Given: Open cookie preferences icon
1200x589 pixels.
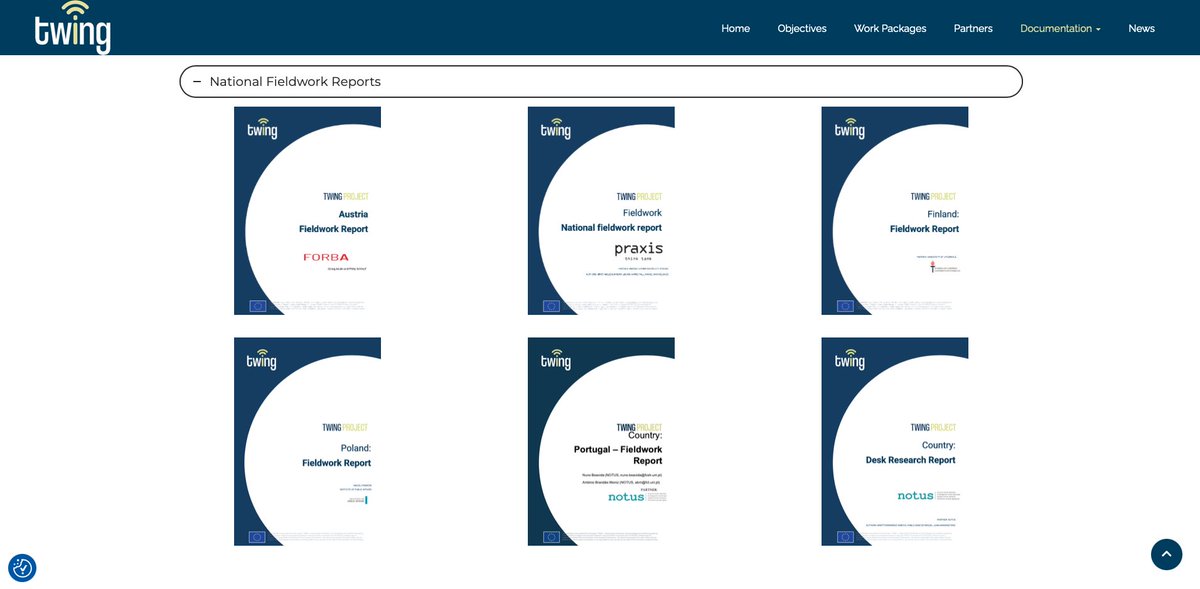Looking at the screenshot, I should click(23, 568).
